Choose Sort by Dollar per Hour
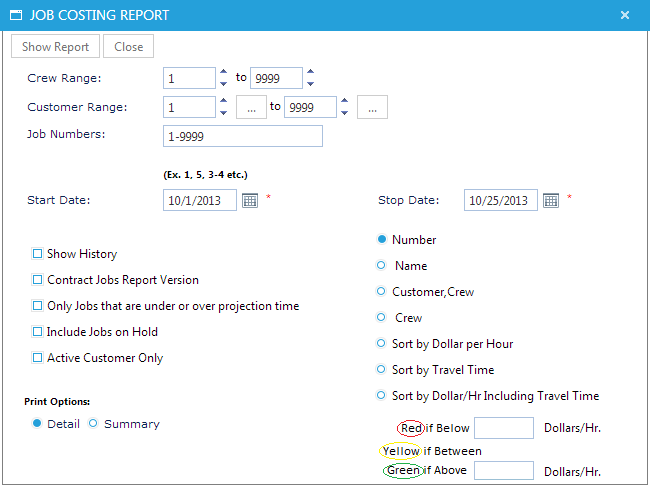Screen dimensions: 650x485 point(381,344)
